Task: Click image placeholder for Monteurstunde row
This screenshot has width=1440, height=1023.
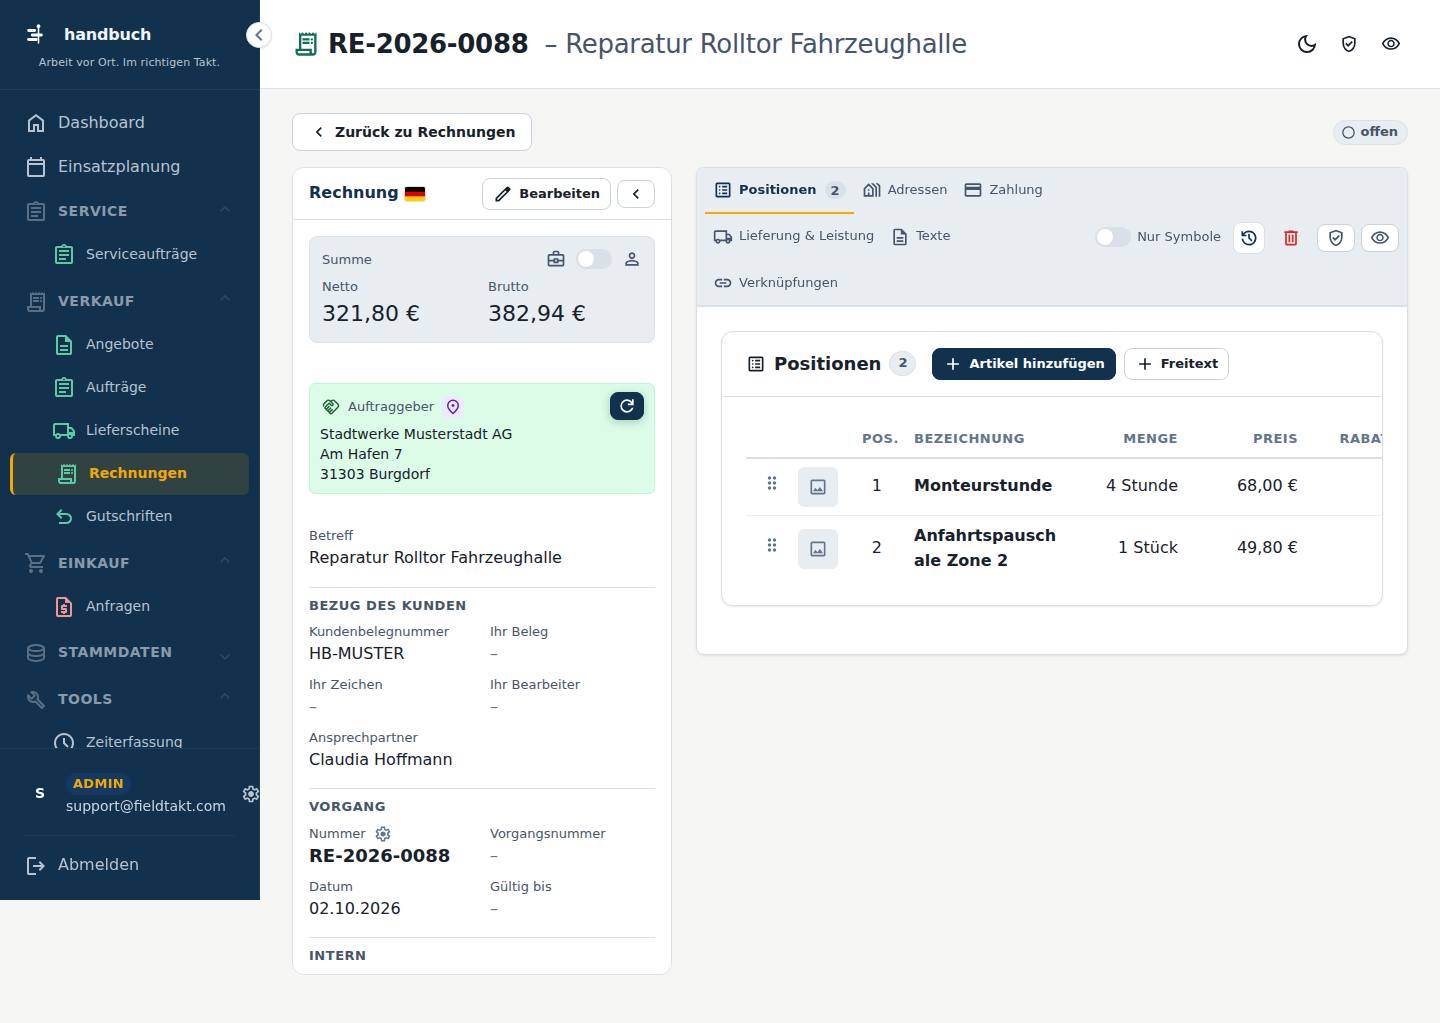Action: pos(818,487)
